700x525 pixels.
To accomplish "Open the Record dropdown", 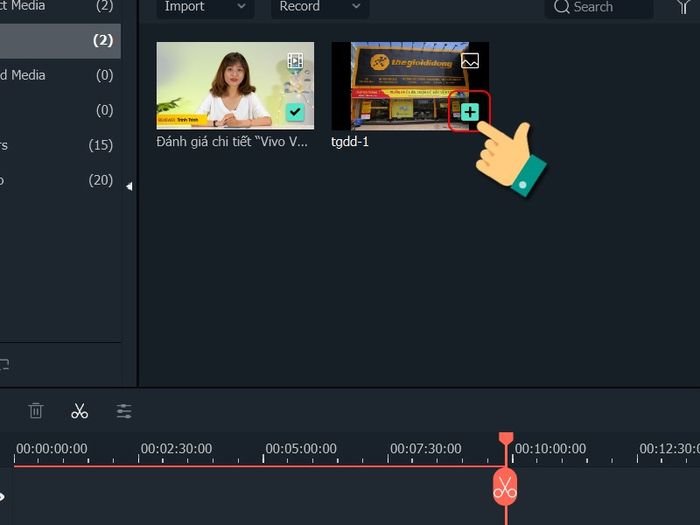I will tap(320, 7).
